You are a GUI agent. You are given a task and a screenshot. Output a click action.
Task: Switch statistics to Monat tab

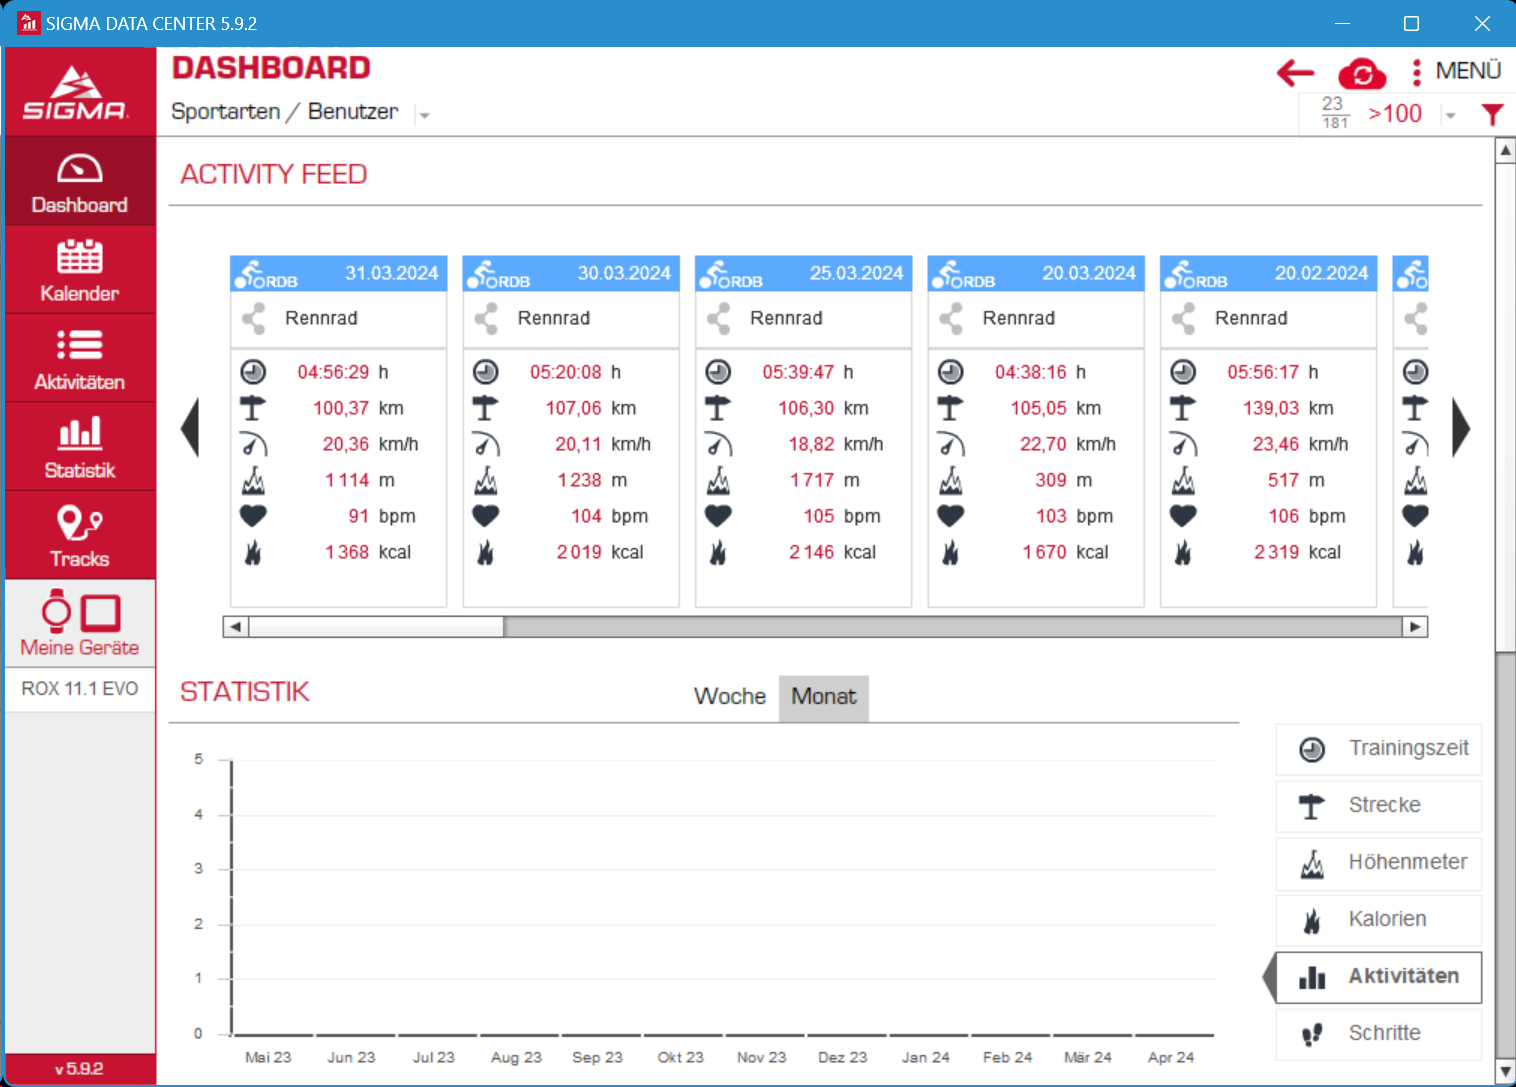coord(823,697)
